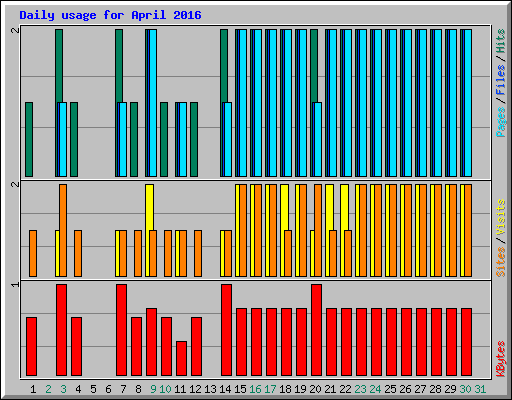Select the tall red KBytes bar for day 7
The height and width of the screenshot is (400, 512).
[121, 330]
